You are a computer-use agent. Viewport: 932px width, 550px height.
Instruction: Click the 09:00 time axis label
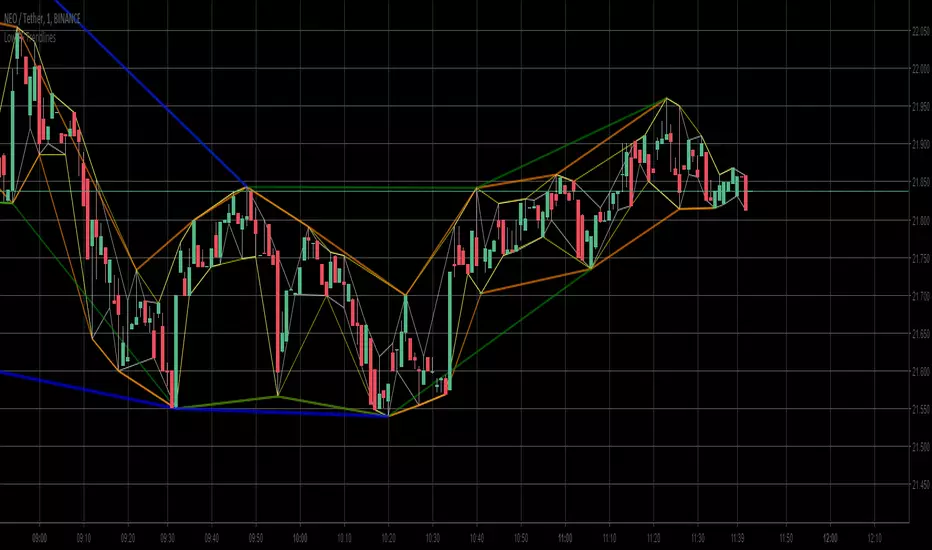(x=40, y=538)
